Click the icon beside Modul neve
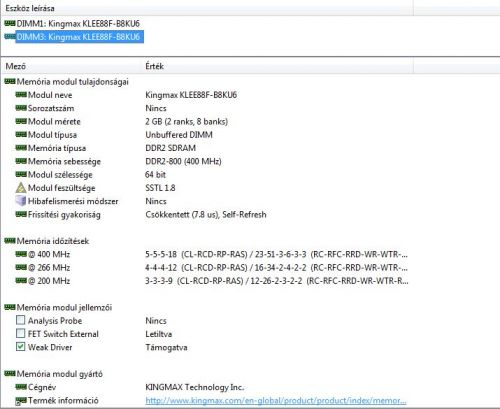Viewport: 500px width, 409px height. [21, 95]
